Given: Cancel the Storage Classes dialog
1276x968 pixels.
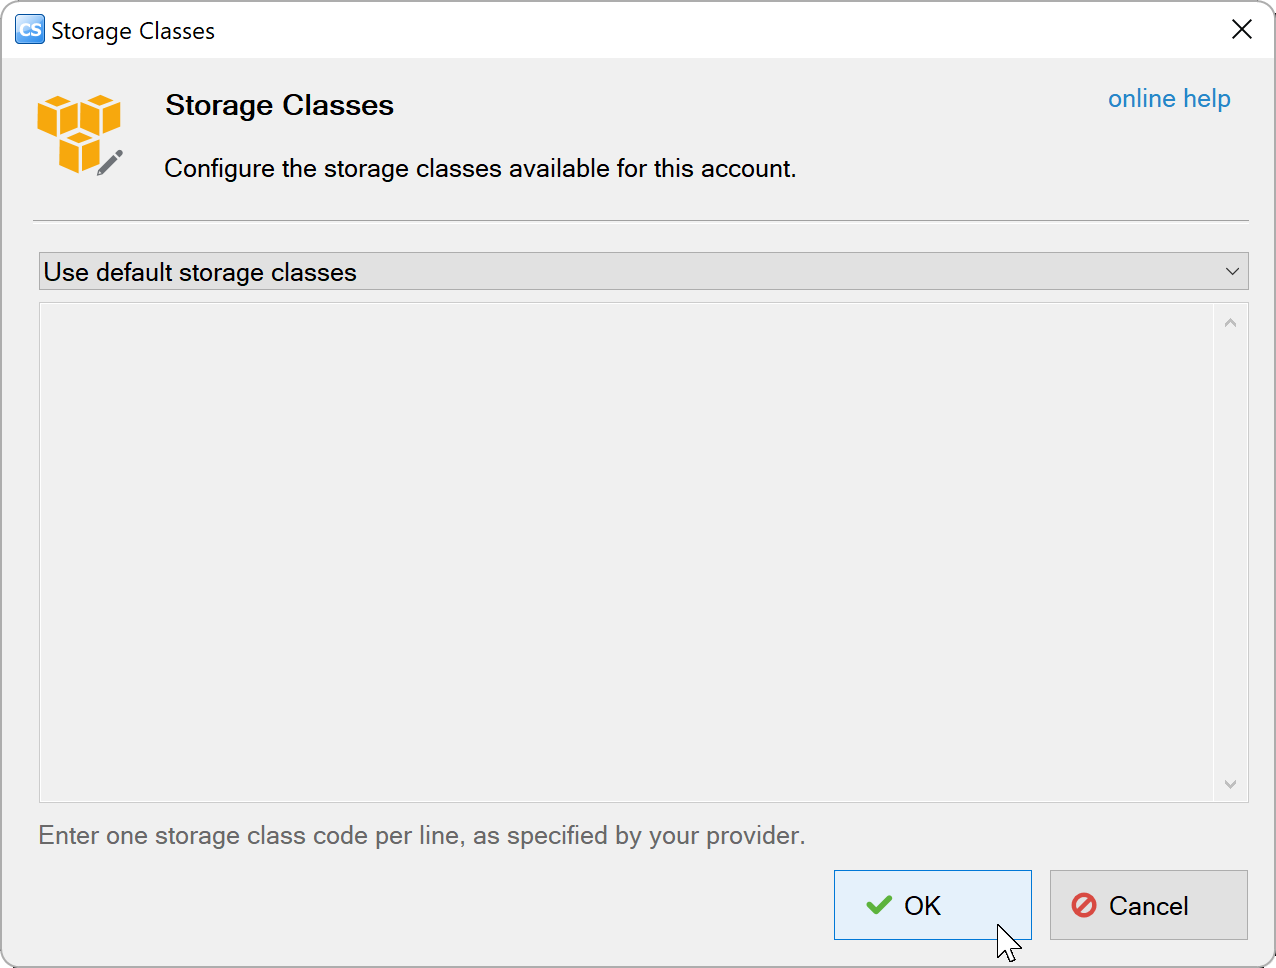Looking at the screenshot, I should 1148,905.
